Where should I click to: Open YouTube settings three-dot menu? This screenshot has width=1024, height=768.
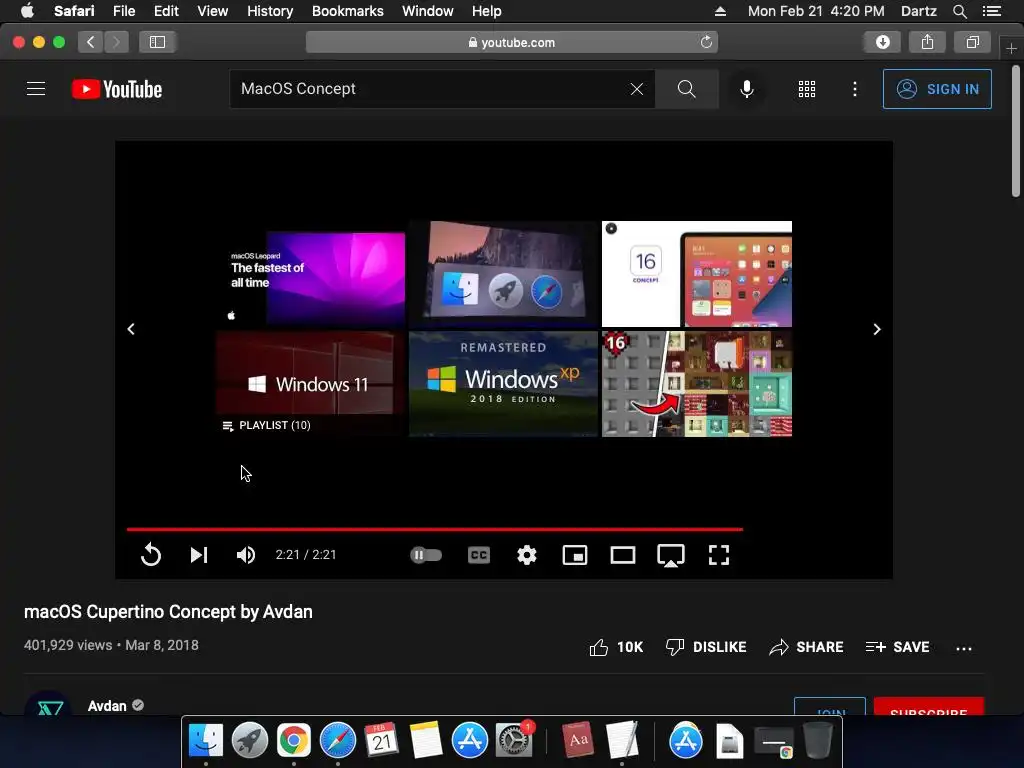[x=855, y=89]
